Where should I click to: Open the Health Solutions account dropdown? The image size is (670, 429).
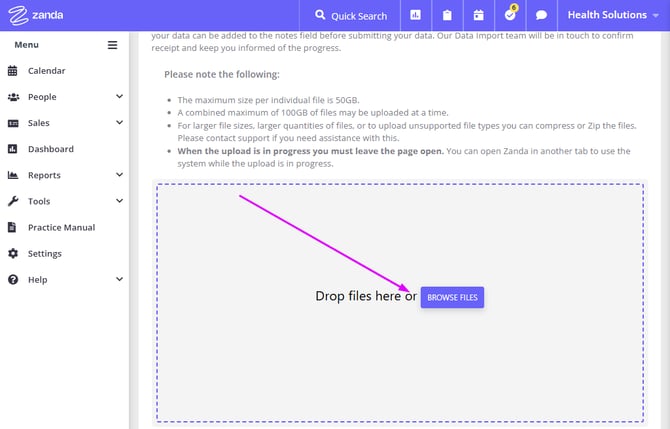(614, 15)
